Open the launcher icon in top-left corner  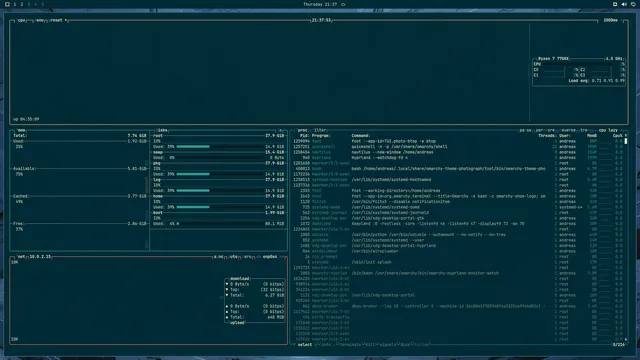tap(7, 4)
